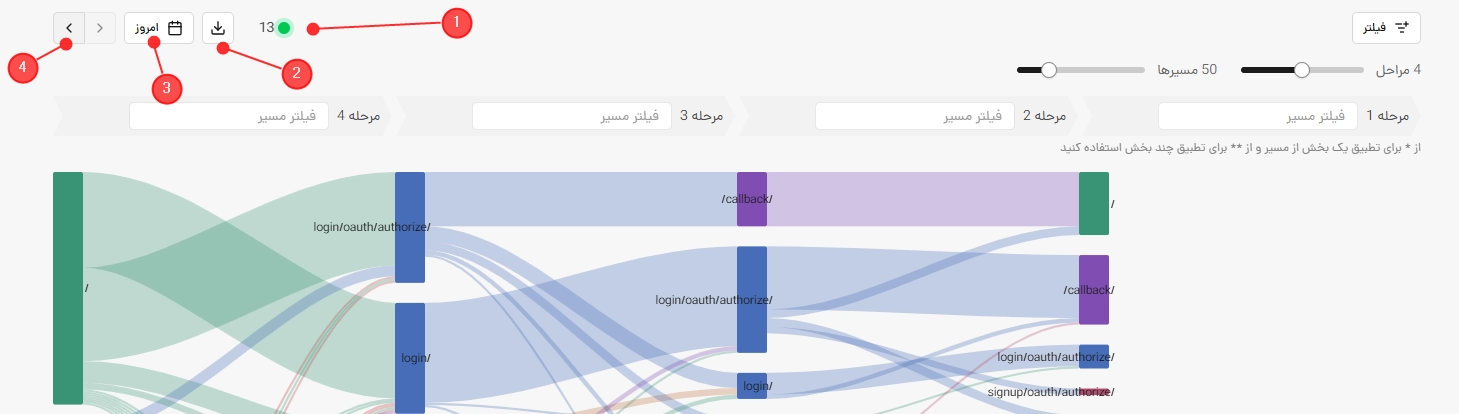This screenshot has height=414, width=1459.
Task: Adjust the مسیرها paths slider handle
Action: (x=1048, y=70)
